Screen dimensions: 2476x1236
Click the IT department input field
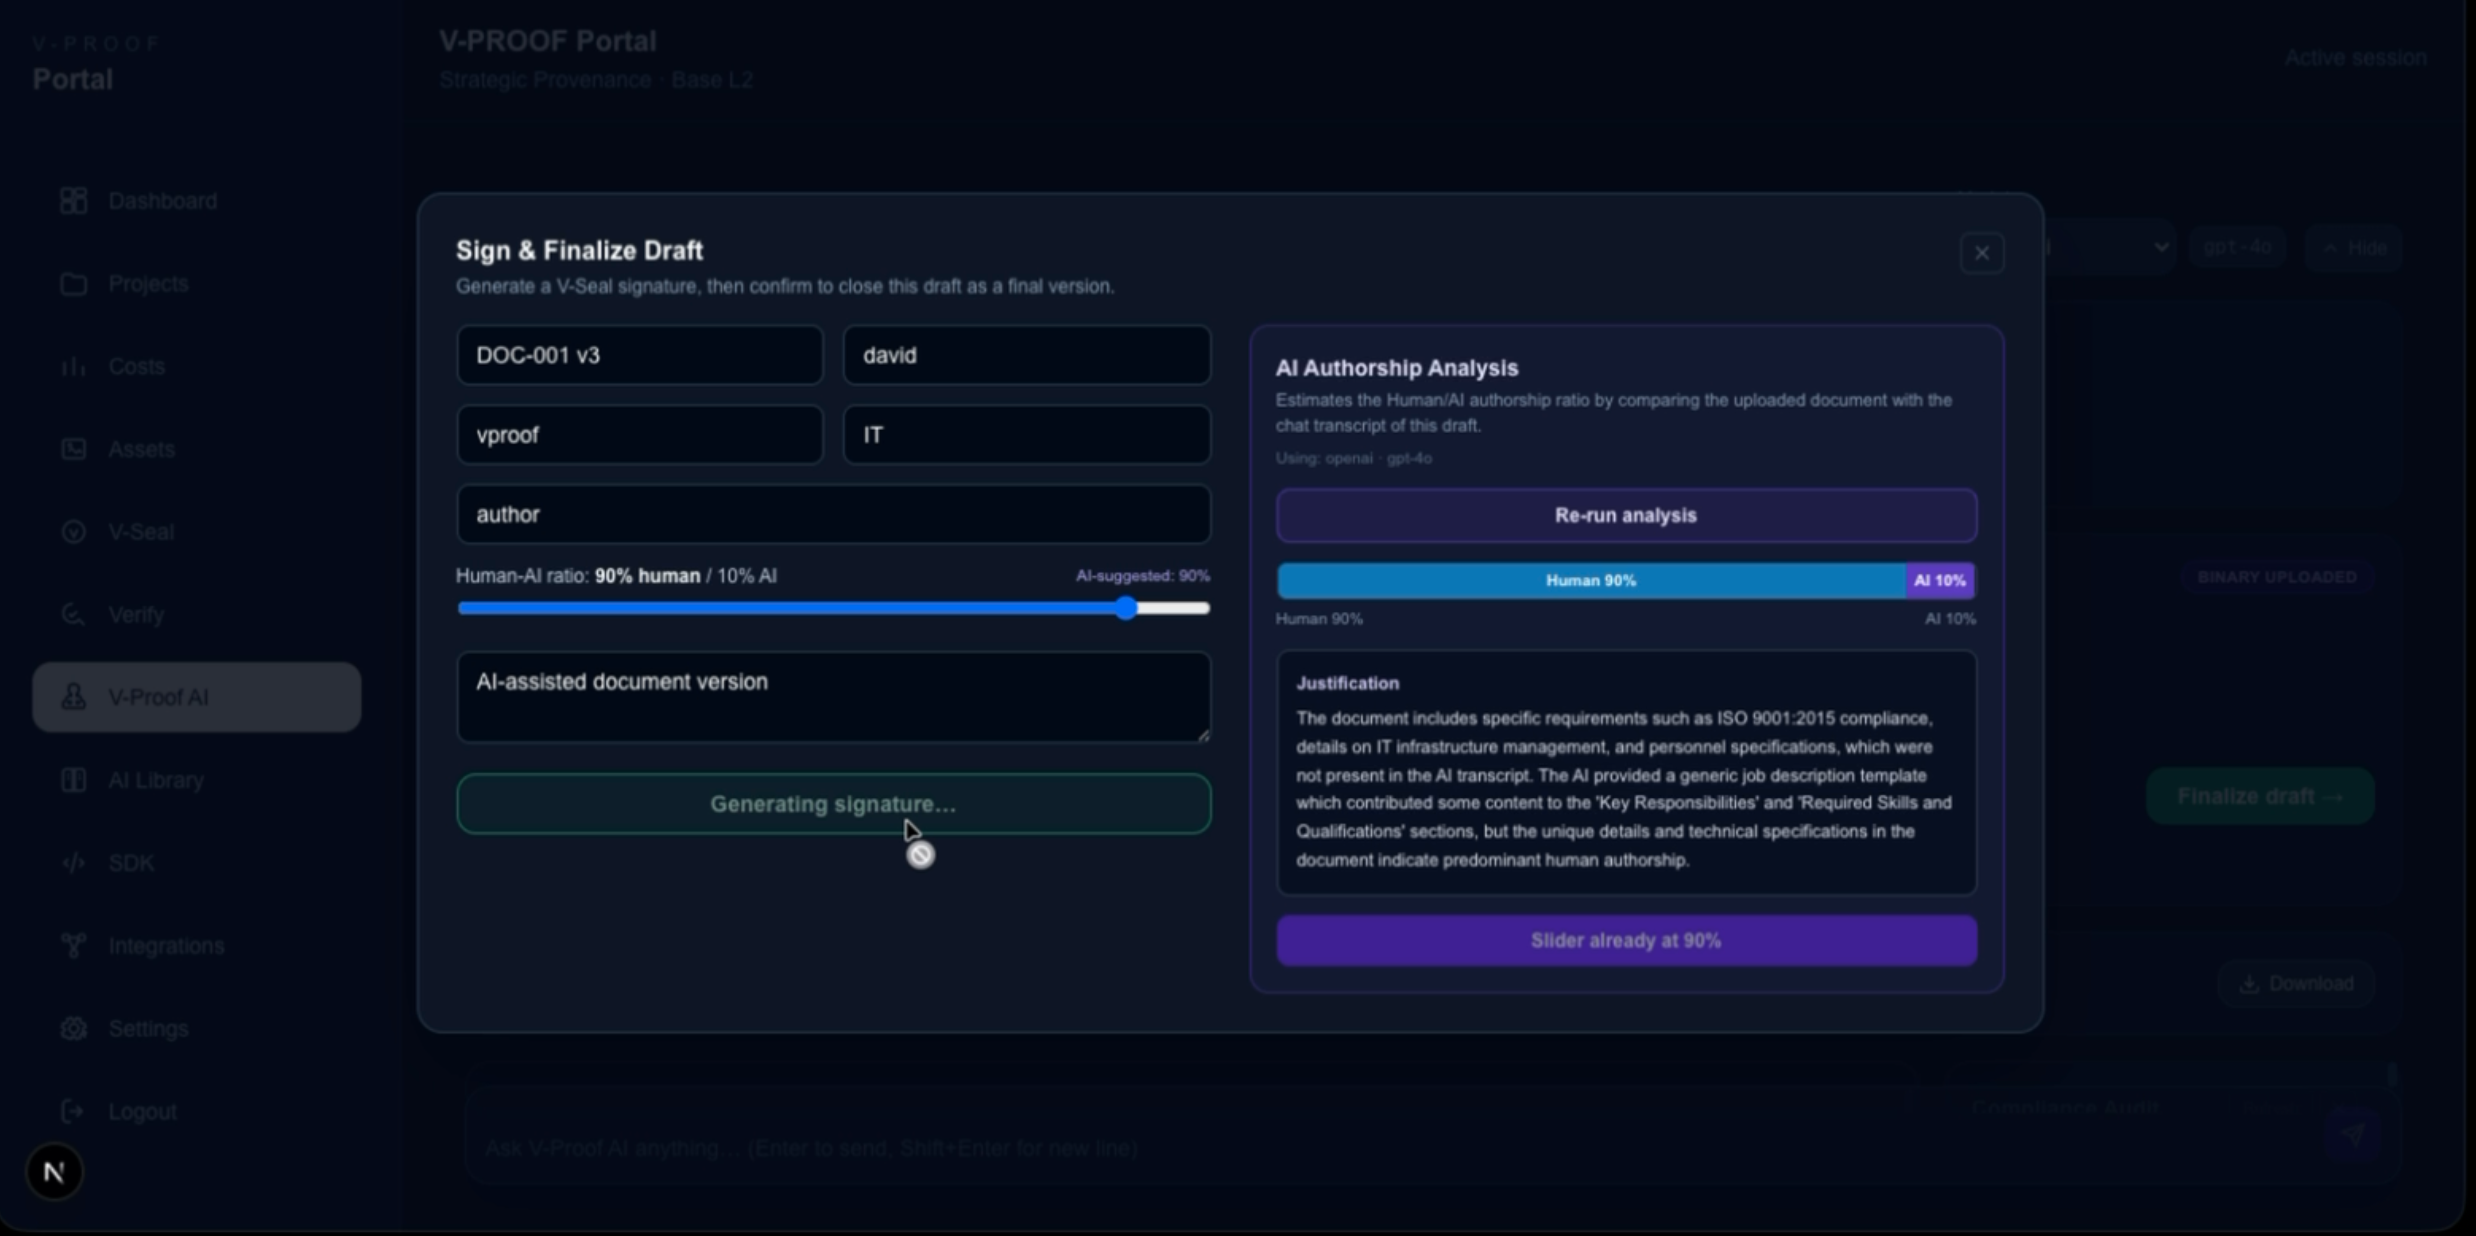click(x=1027, y=435)
